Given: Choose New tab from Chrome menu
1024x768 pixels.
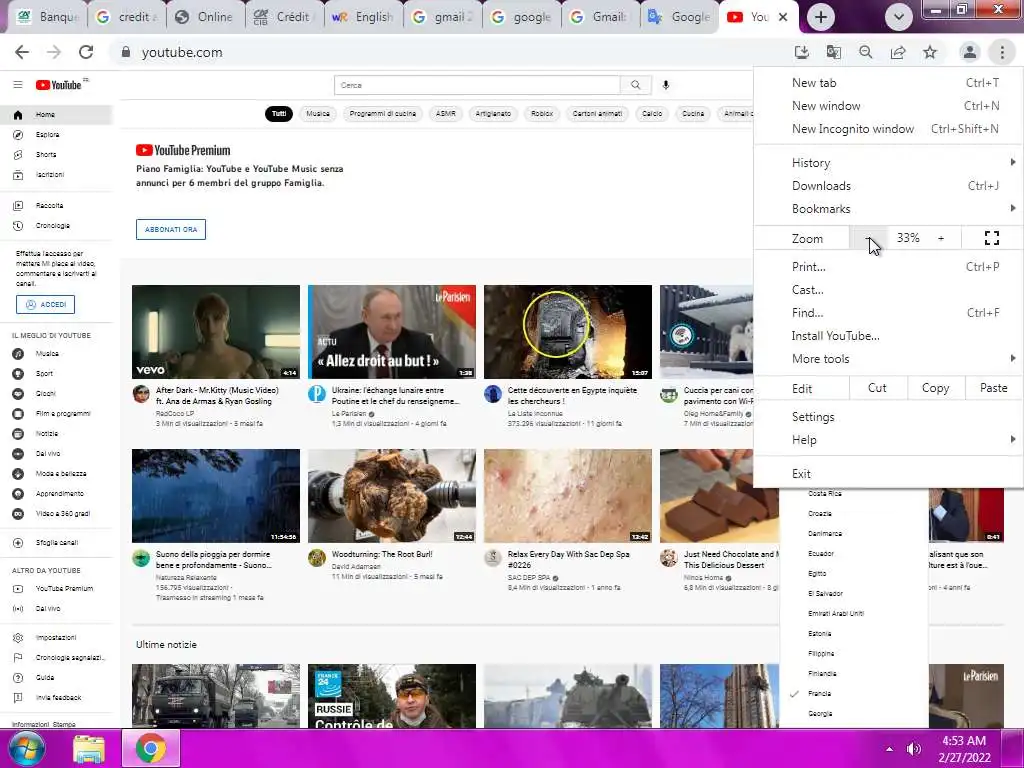Looking at the screenshot, I should click(x=889, y=83).
